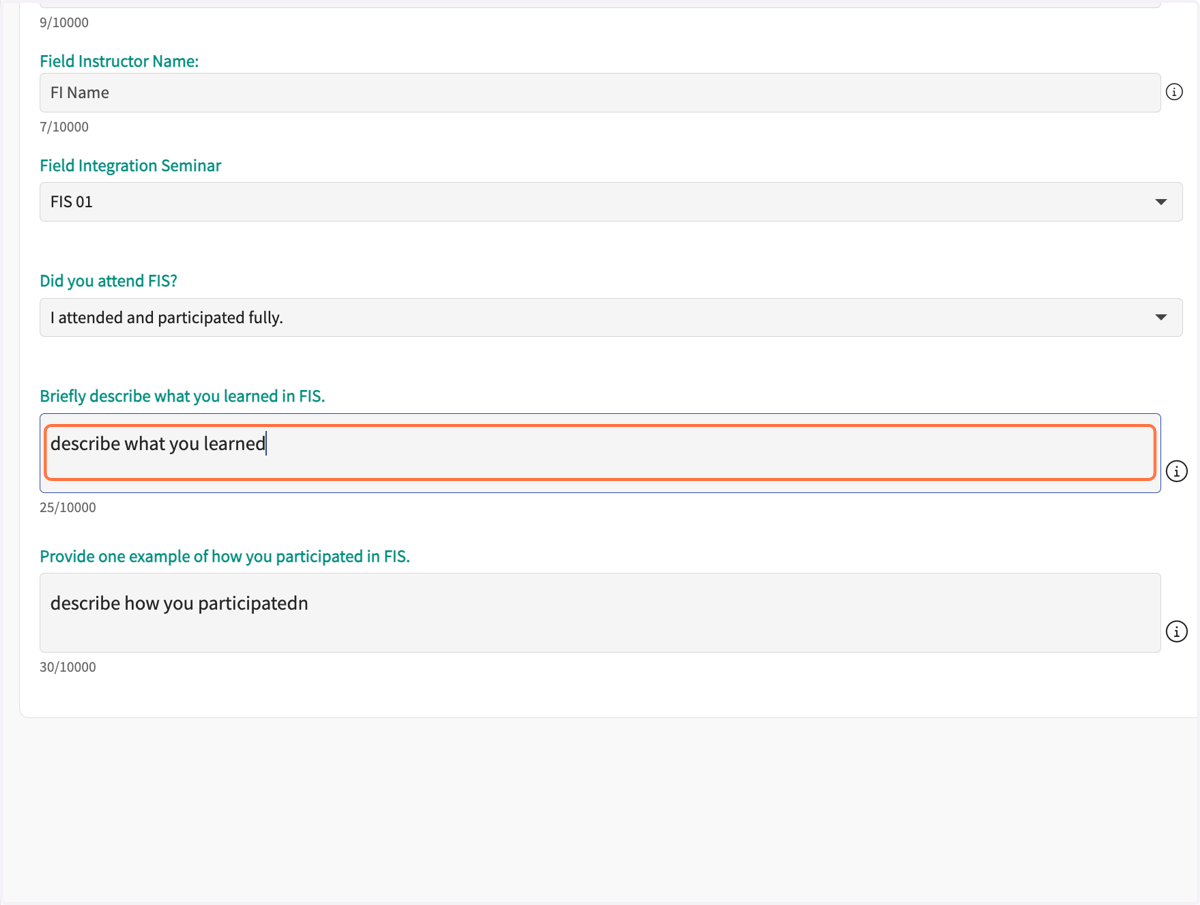The width and height of the screenshot is (1200, 905).
Task: Click the 'Field Integration Seminar' label
Action: [x=130, y=165]
